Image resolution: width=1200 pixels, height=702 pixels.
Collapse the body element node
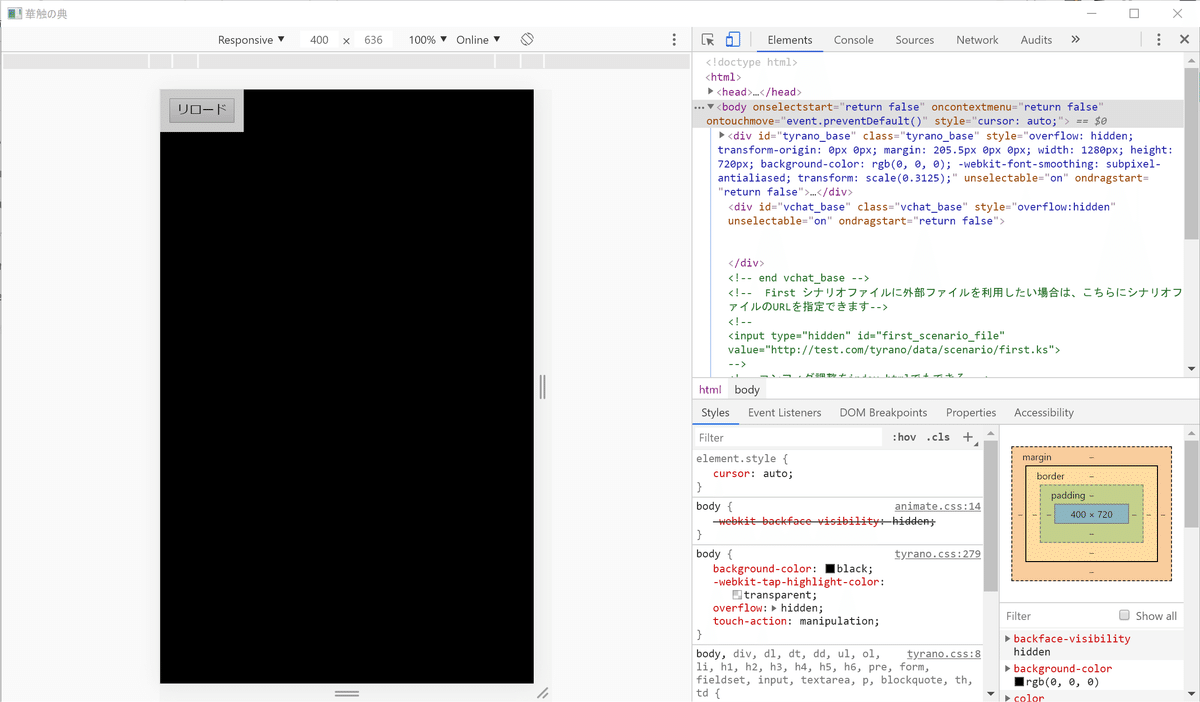coord(711,106)
